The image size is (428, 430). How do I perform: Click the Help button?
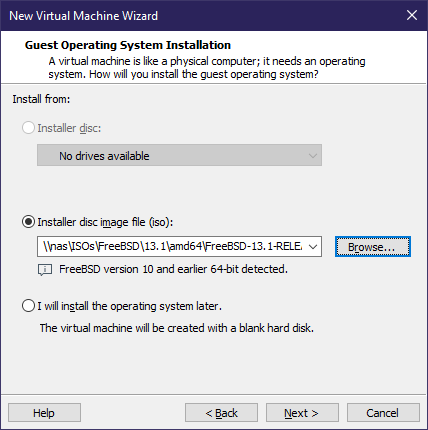click(44, 413)
